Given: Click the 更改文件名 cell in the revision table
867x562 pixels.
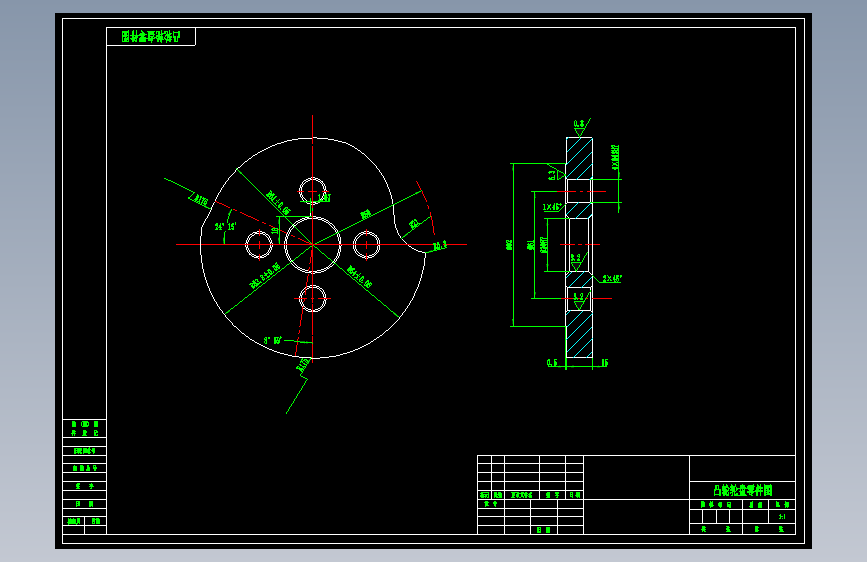Looking at the screenshot, I should coord(521,495).
